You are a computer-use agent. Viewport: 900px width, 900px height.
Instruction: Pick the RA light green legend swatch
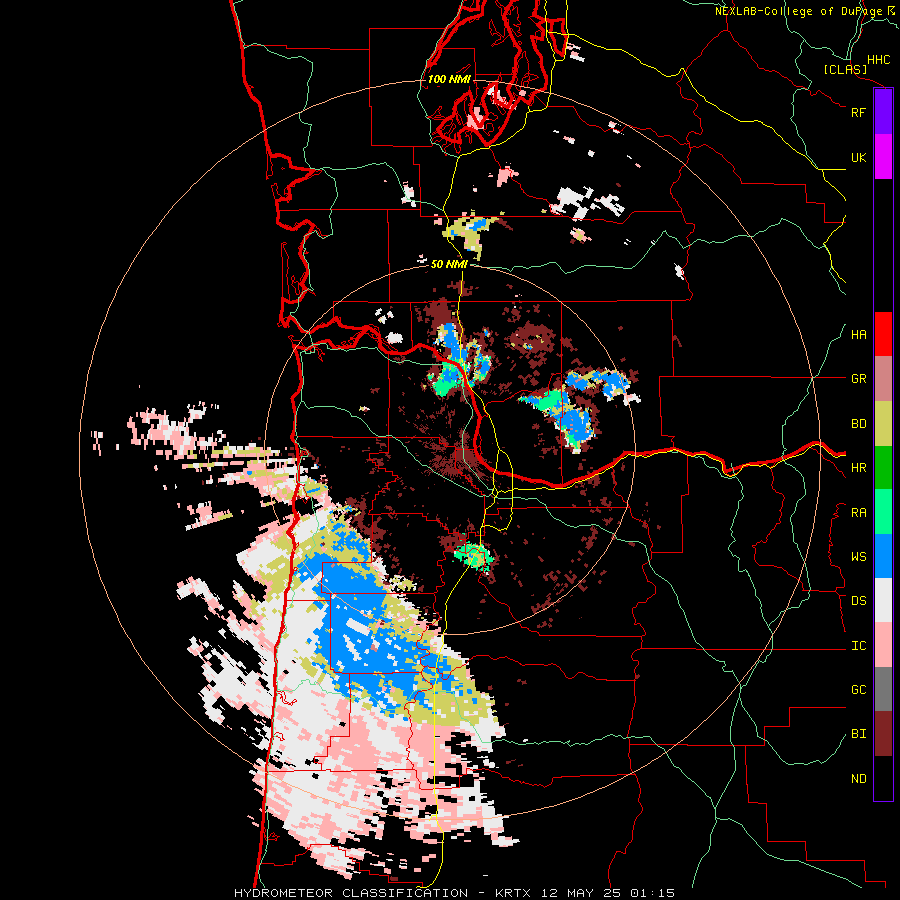coord(883,513)
